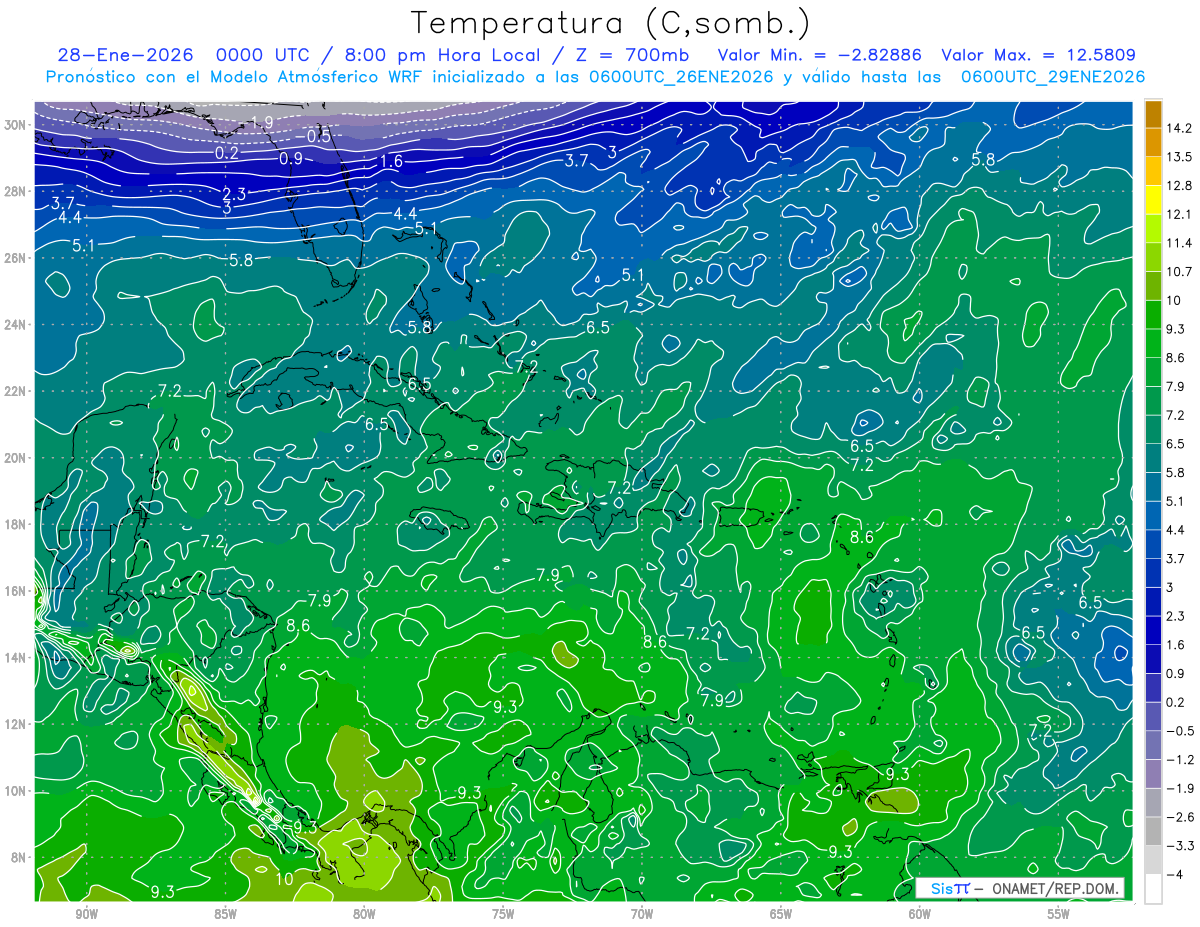Click the '8N' latitude axis label

click(x=20, y=857)
